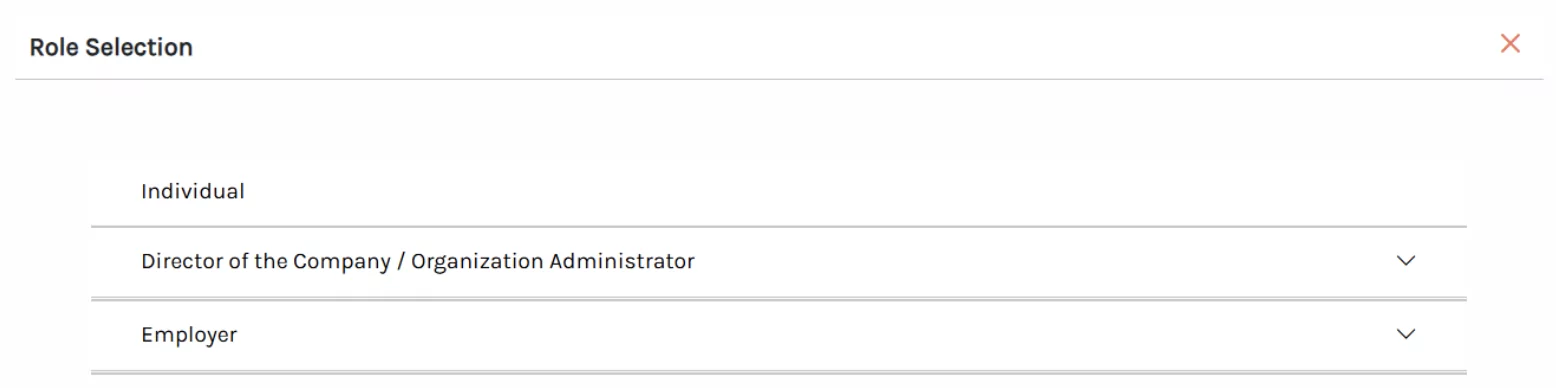The width and height of the screenshot is (1556, 388).
Task: Dismiss the dialog with the X button
Action: (x=1510, y=44)
